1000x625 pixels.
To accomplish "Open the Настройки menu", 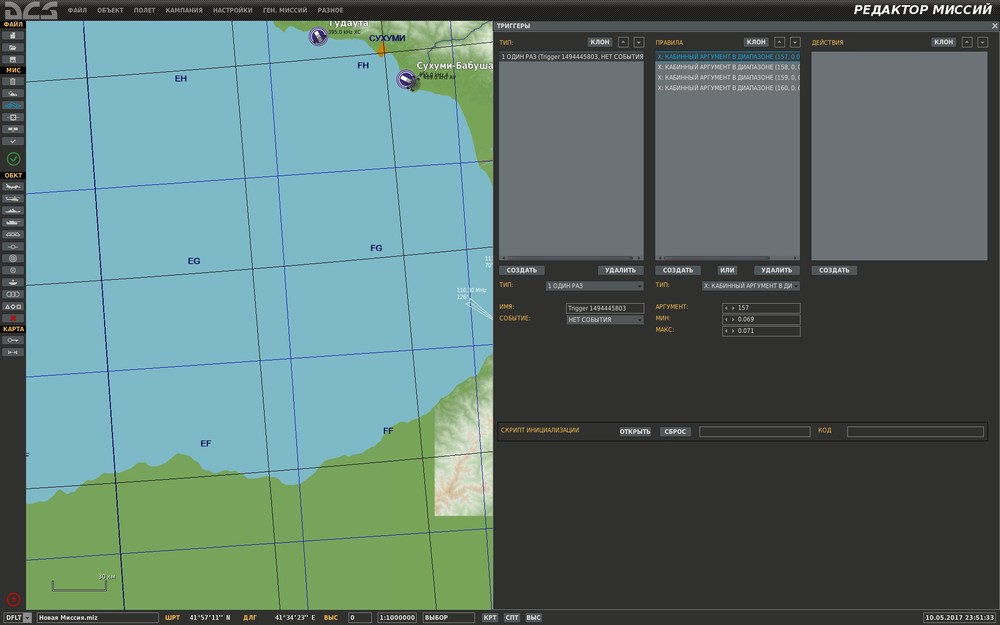I will [x=232, y=10].
